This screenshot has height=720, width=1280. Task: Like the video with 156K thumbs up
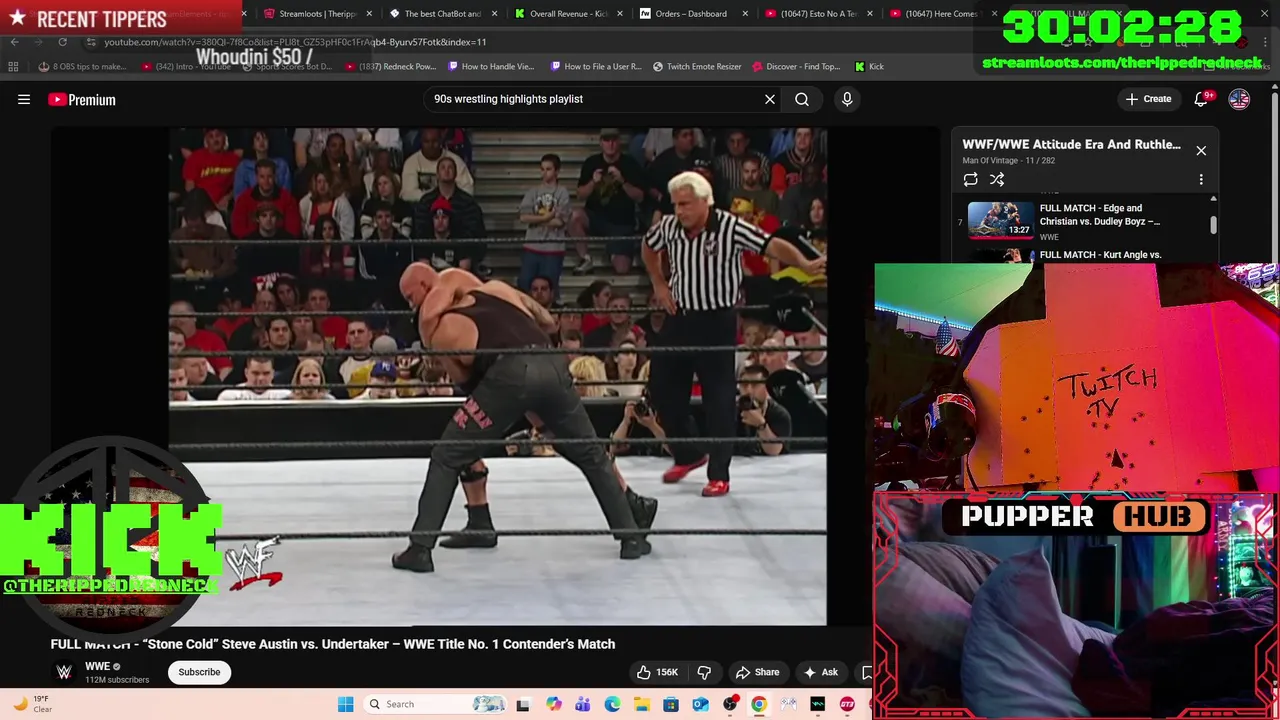[658, 672]
